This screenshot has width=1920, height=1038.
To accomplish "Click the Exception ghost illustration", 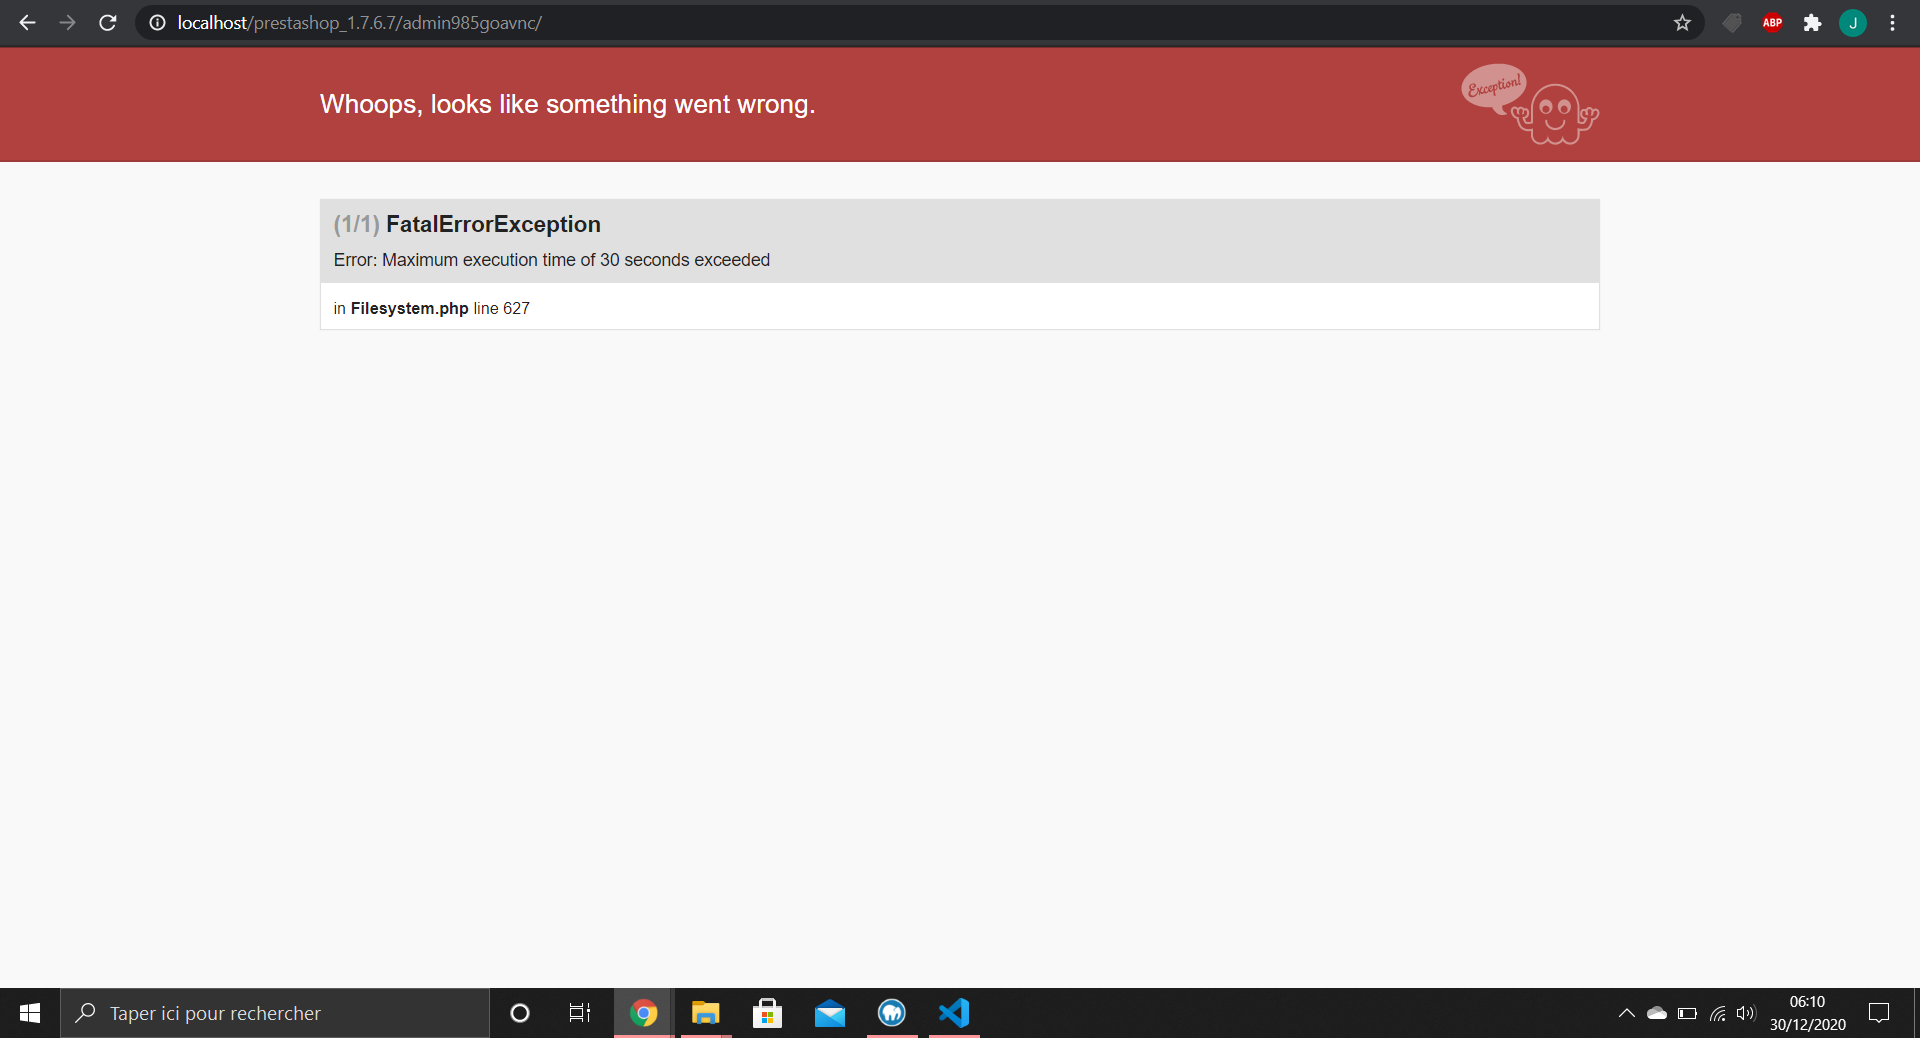I will (x=1530, y=104).
